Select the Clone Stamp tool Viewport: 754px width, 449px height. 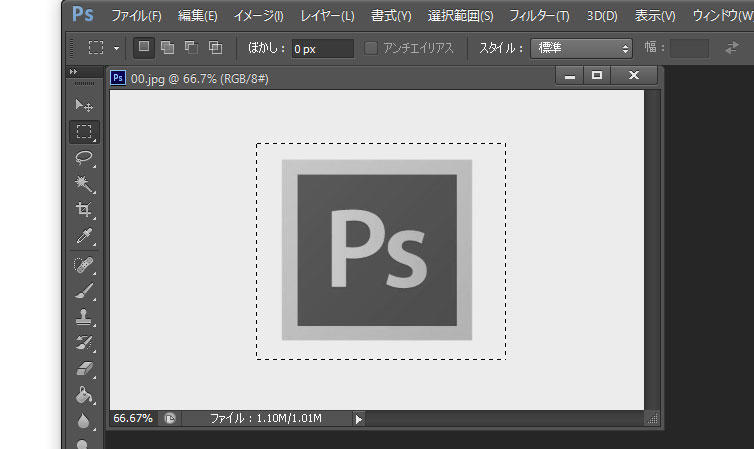pos(84,317)
